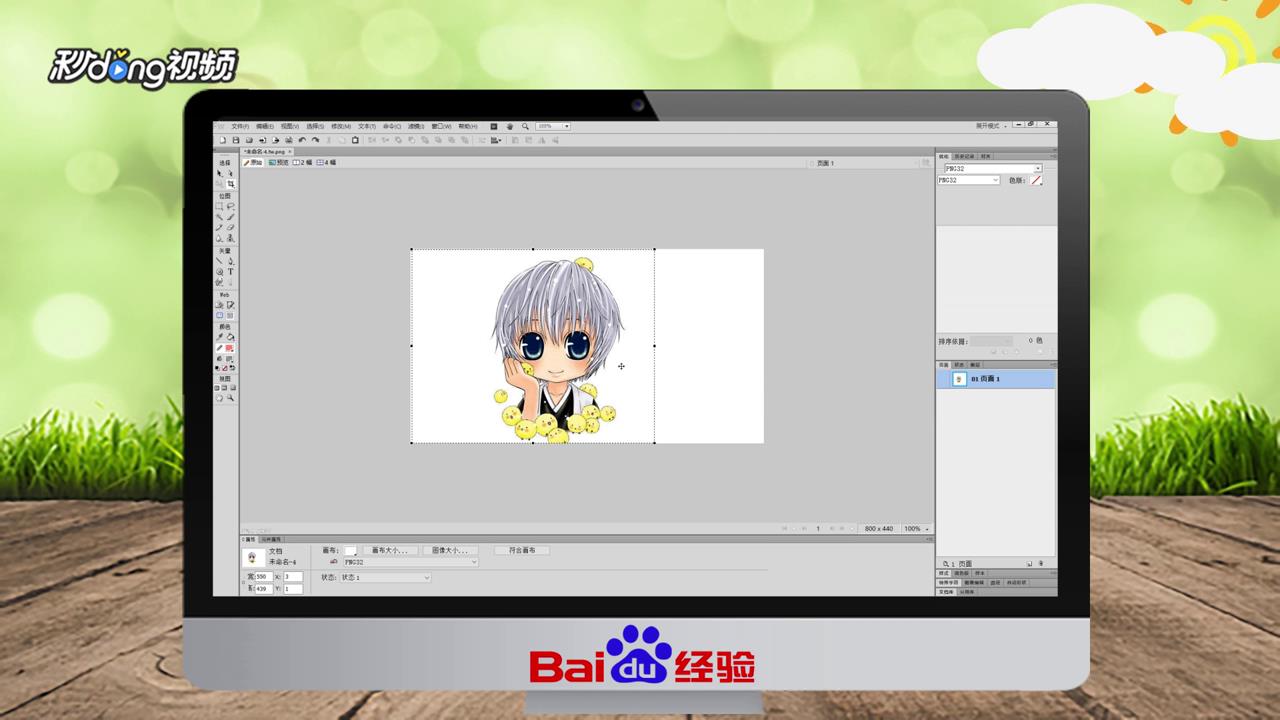Select the Blur tool

[219, 239]
